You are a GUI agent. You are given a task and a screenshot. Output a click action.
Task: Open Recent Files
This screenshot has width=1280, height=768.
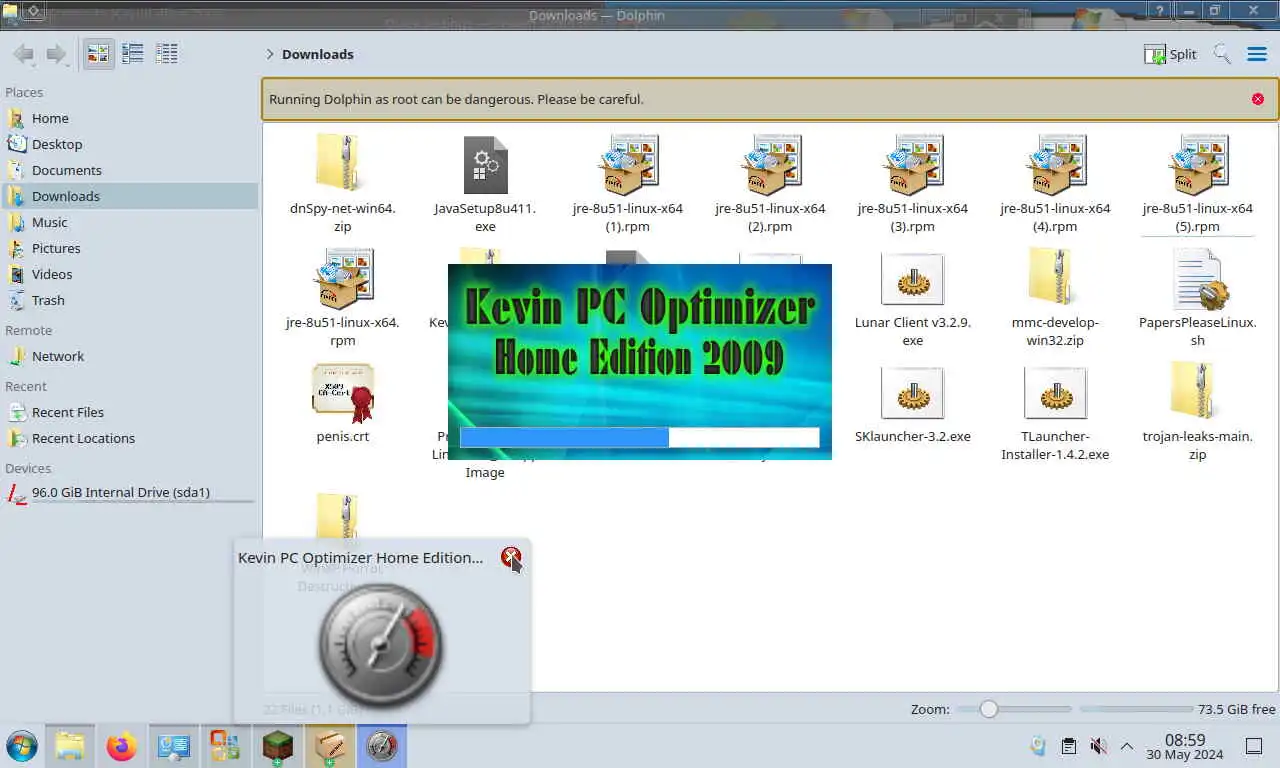(x=130, y=412)
